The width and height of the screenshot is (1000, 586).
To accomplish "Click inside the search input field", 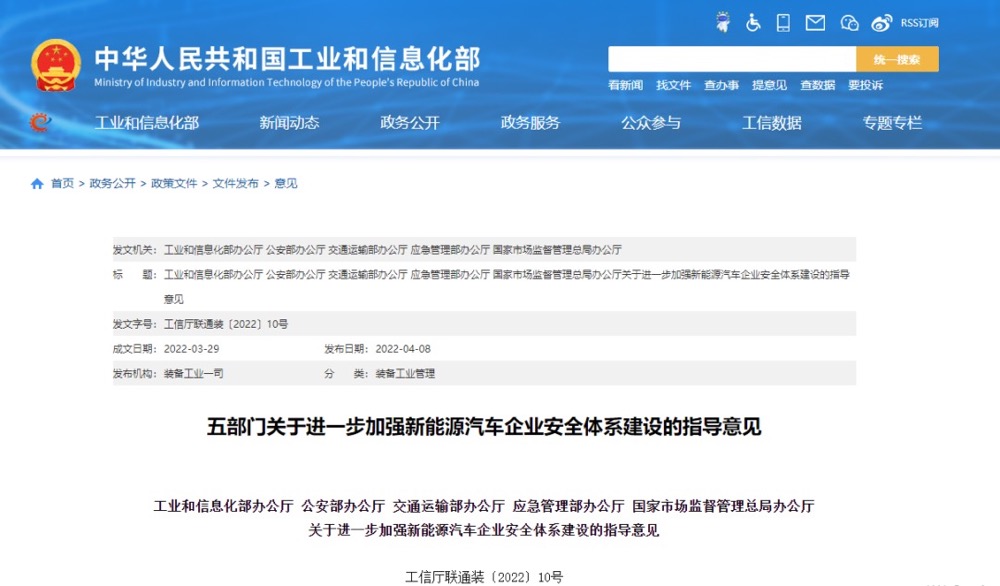I will [x=731, y=59].
